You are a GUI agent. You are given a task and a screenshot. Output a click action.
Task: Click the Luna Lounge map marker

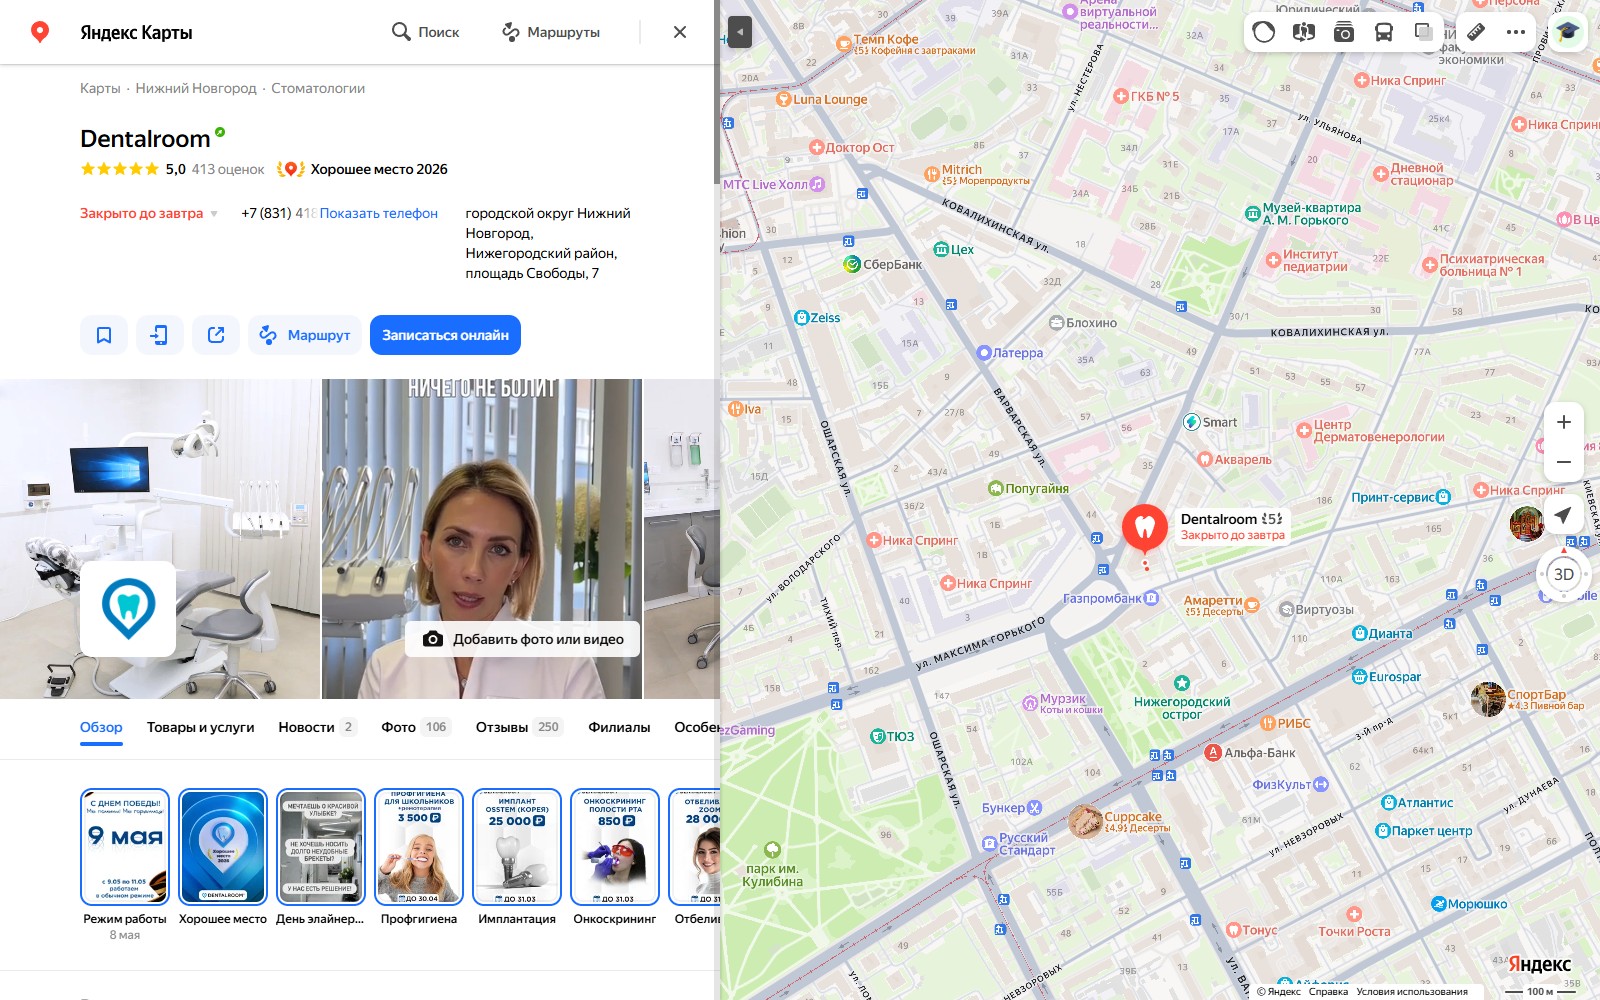(x=784, y=99)
